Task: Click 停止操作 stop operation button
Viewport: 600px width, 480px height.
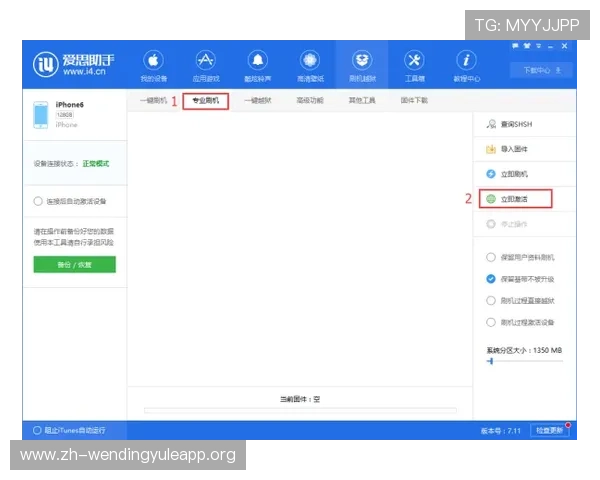Action: pyautogui.click(x=524, y=224)
